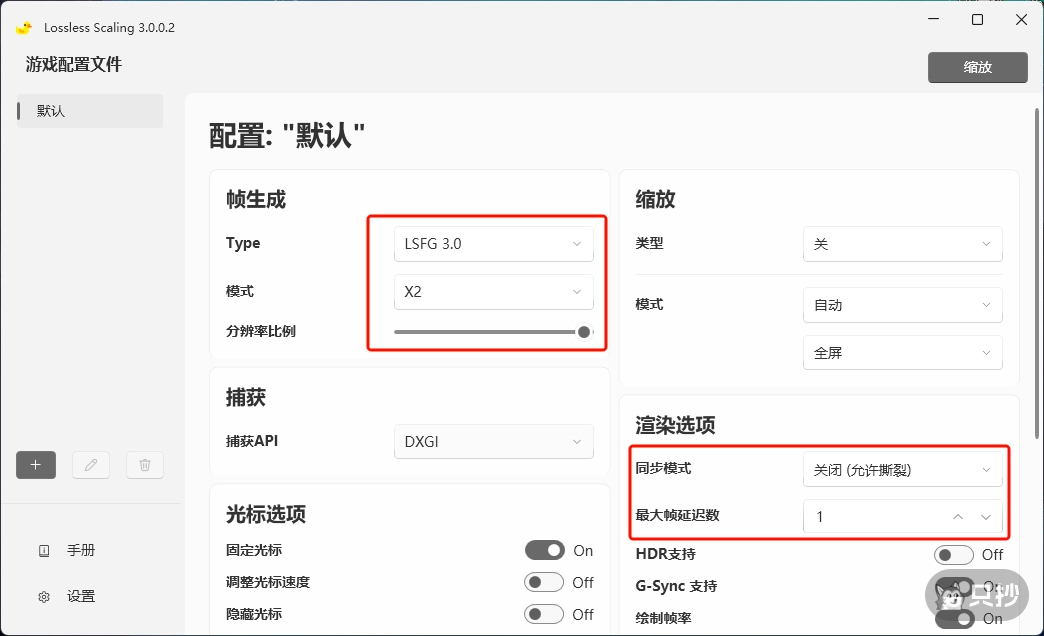Click the duck logo in the title bar
Screen dimensions: 1044x636
coord(23,27)
